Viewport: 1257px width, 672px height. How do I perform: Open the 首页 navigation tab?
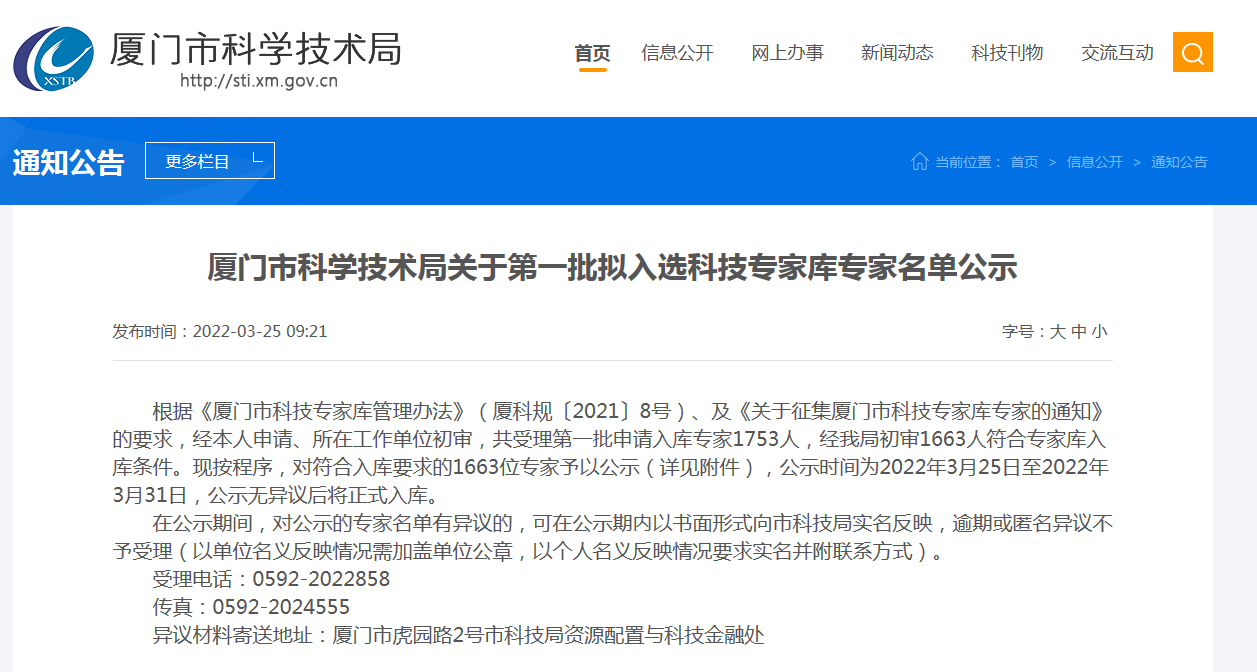[x=592, y=53]
